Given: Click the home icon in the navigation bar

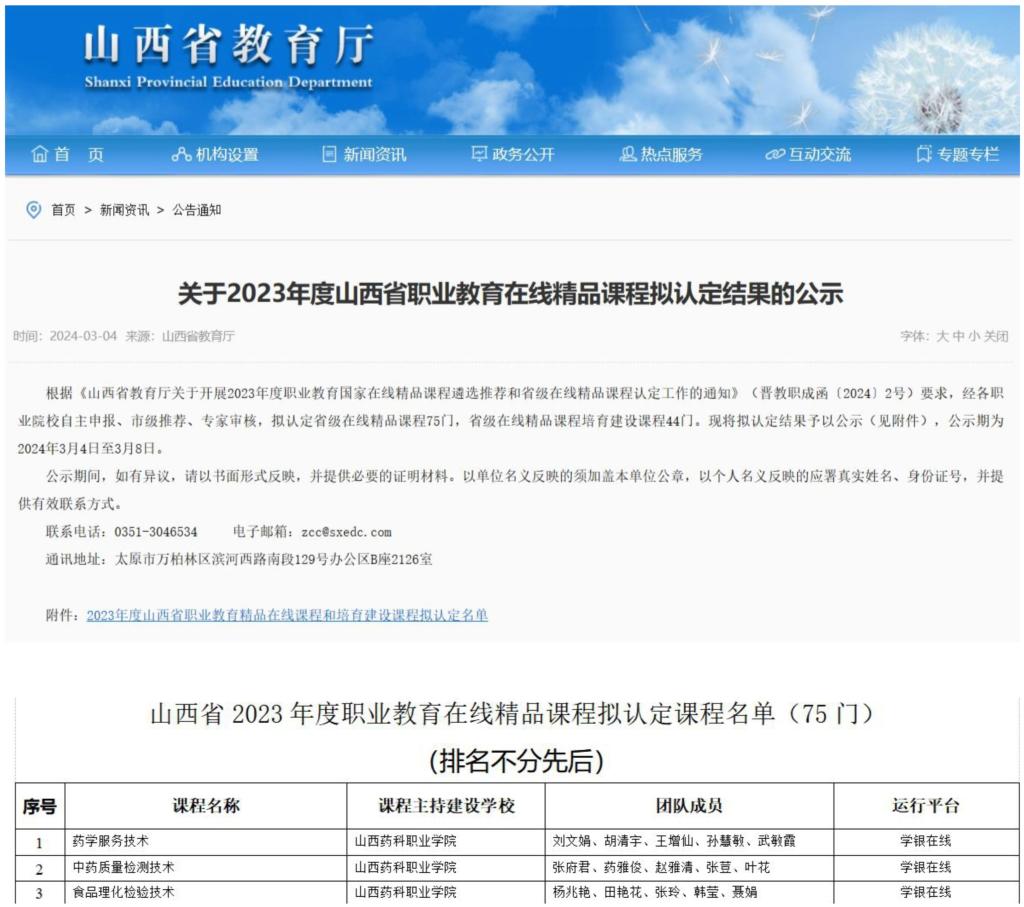Looking at the screenshot, I should 40,154.
